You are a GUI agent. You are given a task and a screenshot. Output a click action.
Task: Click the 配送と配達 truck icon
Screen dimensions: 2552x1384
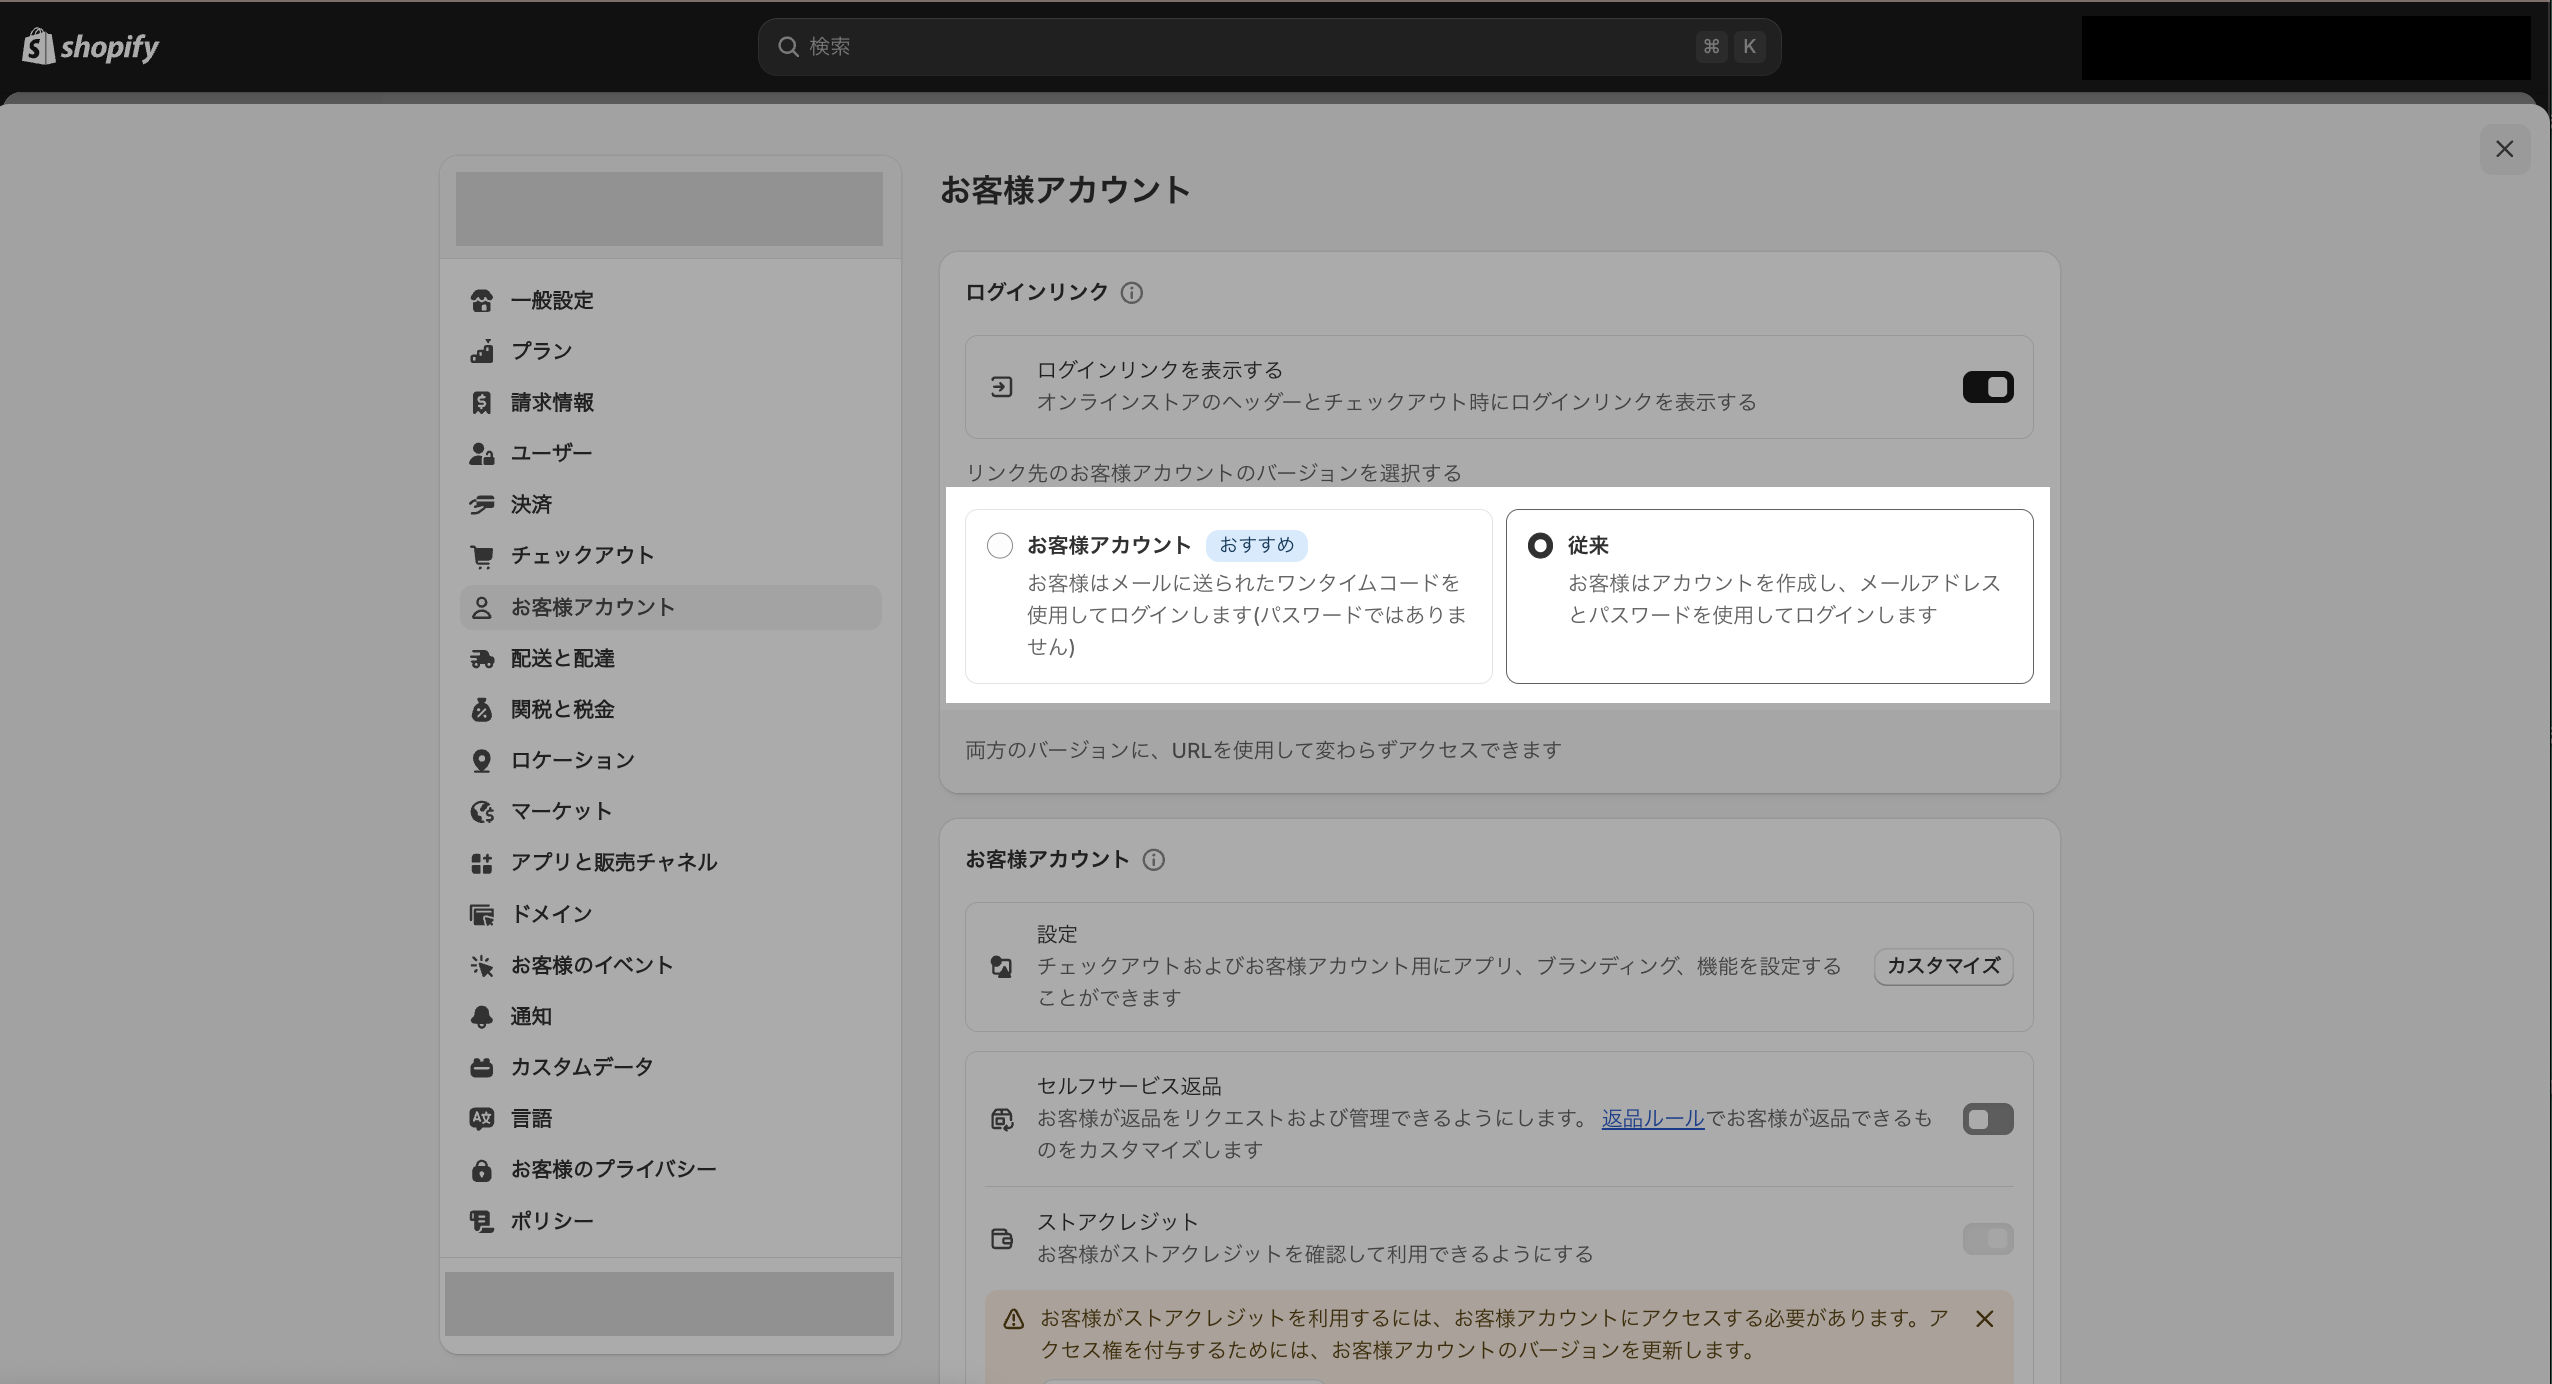tap(481, 658)
